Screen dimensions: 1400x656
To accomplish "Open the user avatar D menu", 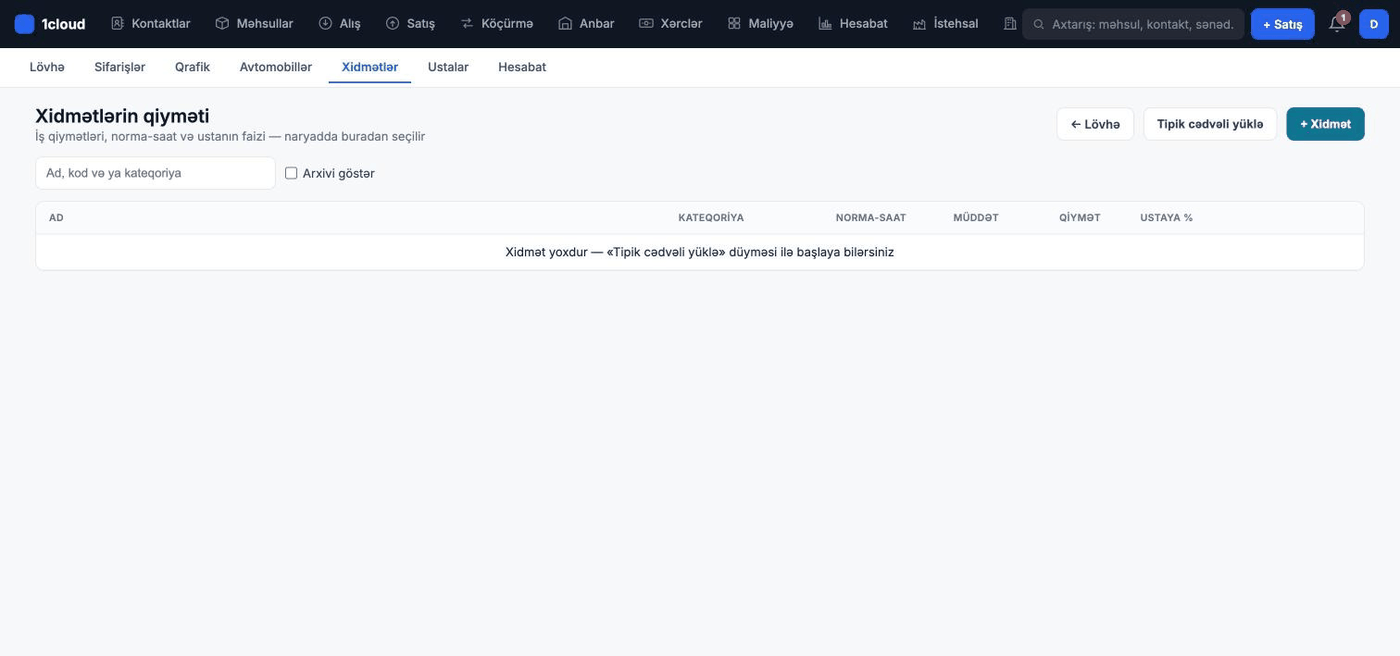I will (1373, 24).
